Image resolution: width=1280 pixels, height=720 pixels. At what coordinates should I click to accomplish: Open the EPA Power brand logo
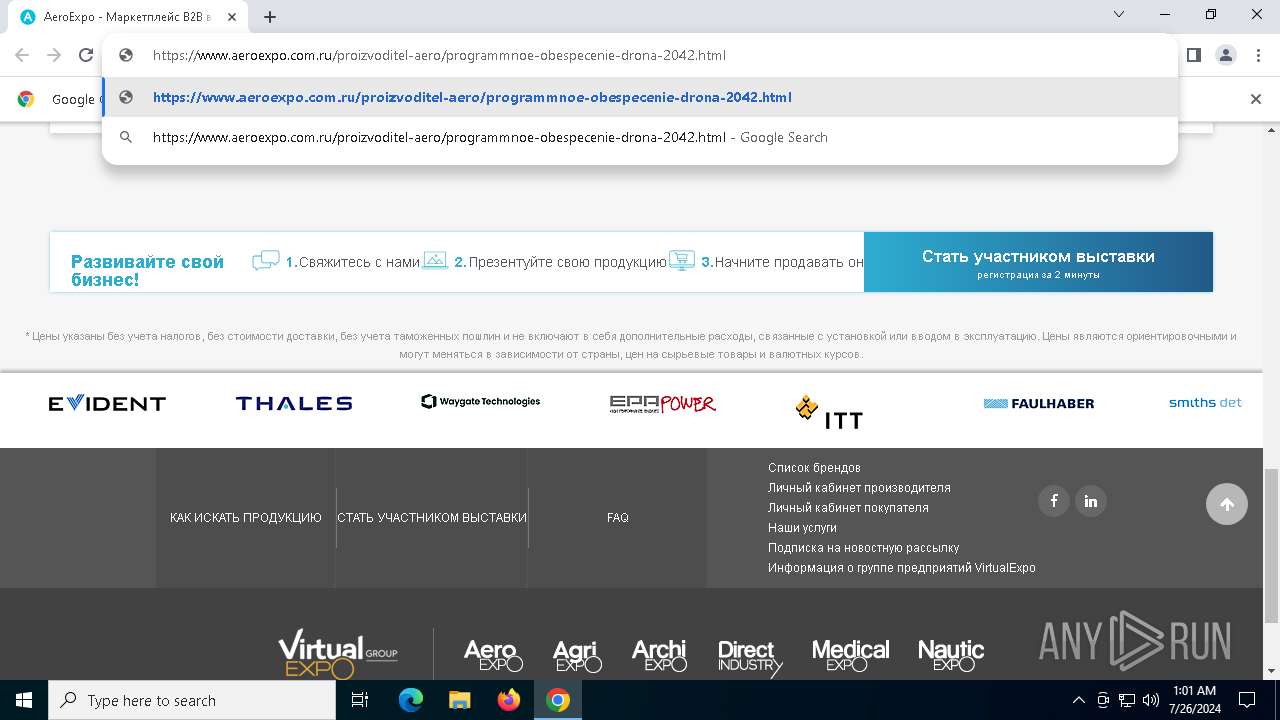point(663,403)
